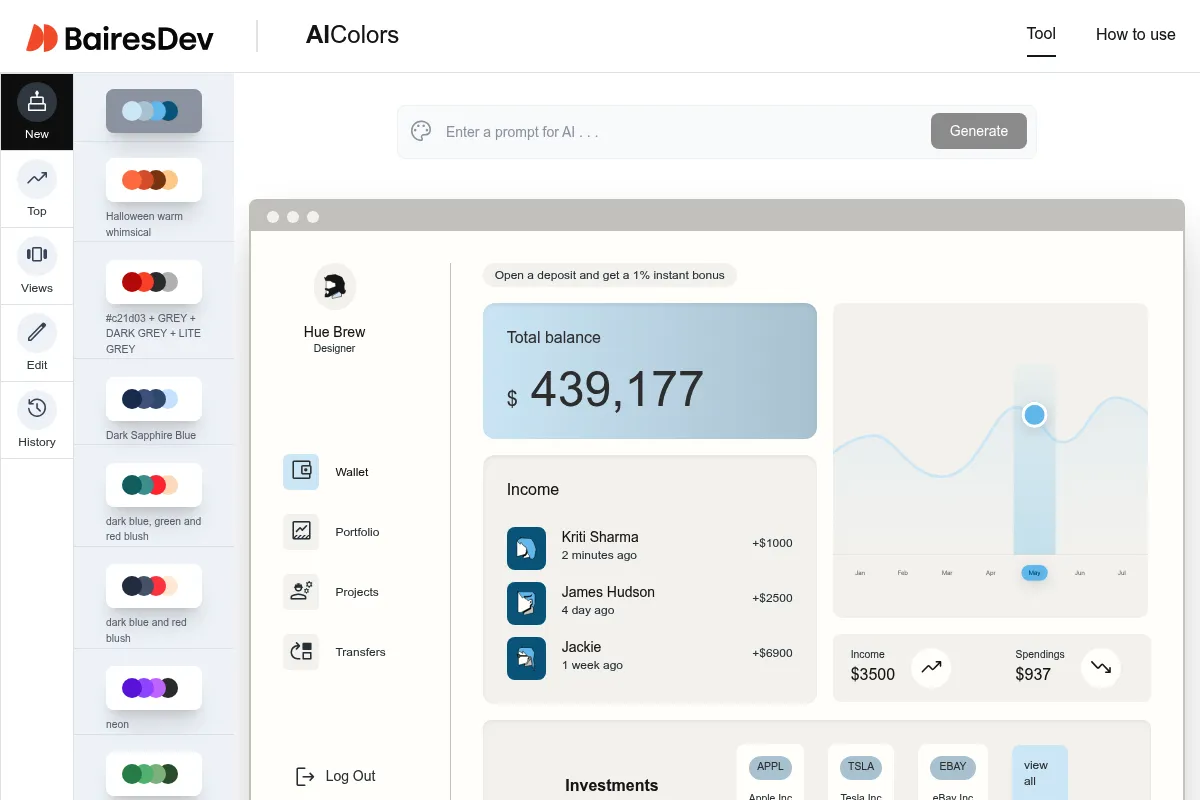The width and height of the screenshot is (1200, 800).
Task: Open the Edit pencil icon
Action: [x=37, y=333]
